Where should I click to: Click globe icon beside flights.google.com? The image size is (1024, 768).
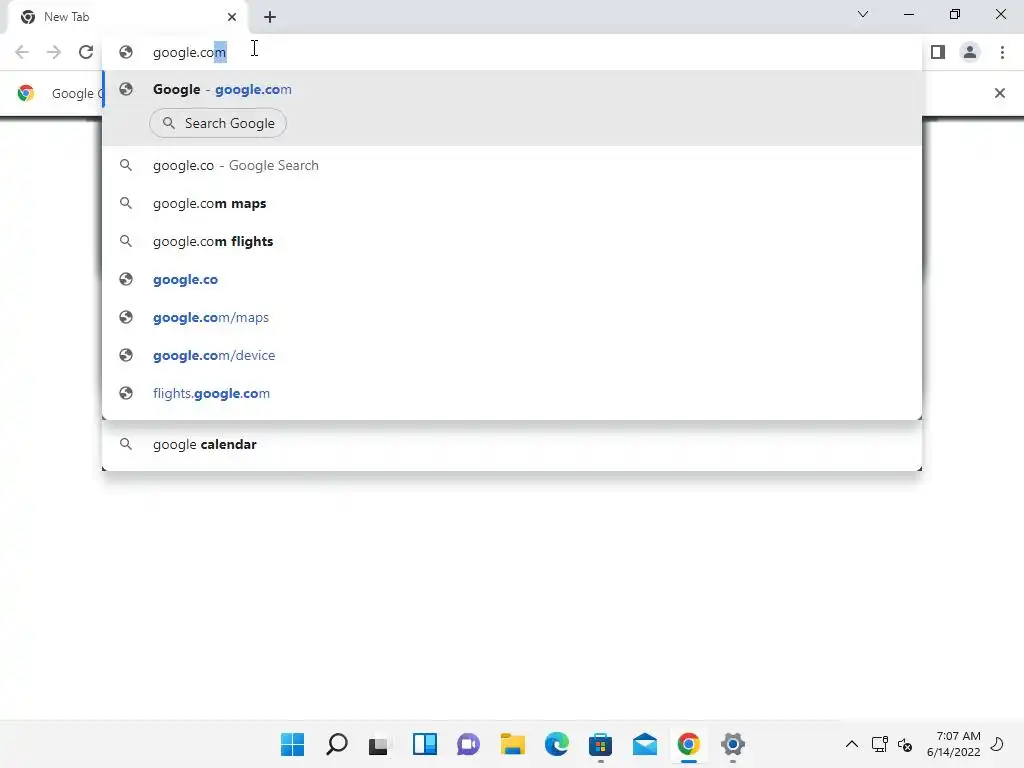pyautogui.click(x=126, y=393)
